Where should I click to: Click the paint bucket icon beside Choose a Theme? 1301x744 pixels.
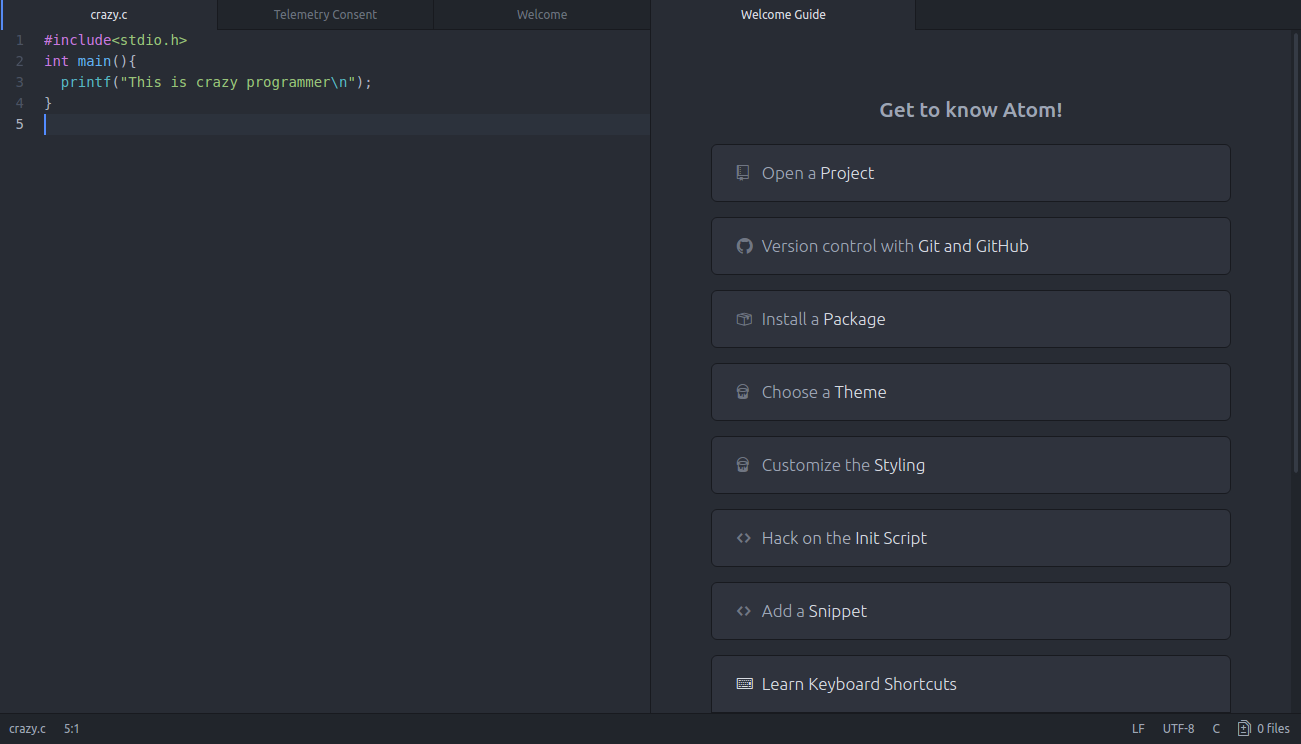[743, 392]
